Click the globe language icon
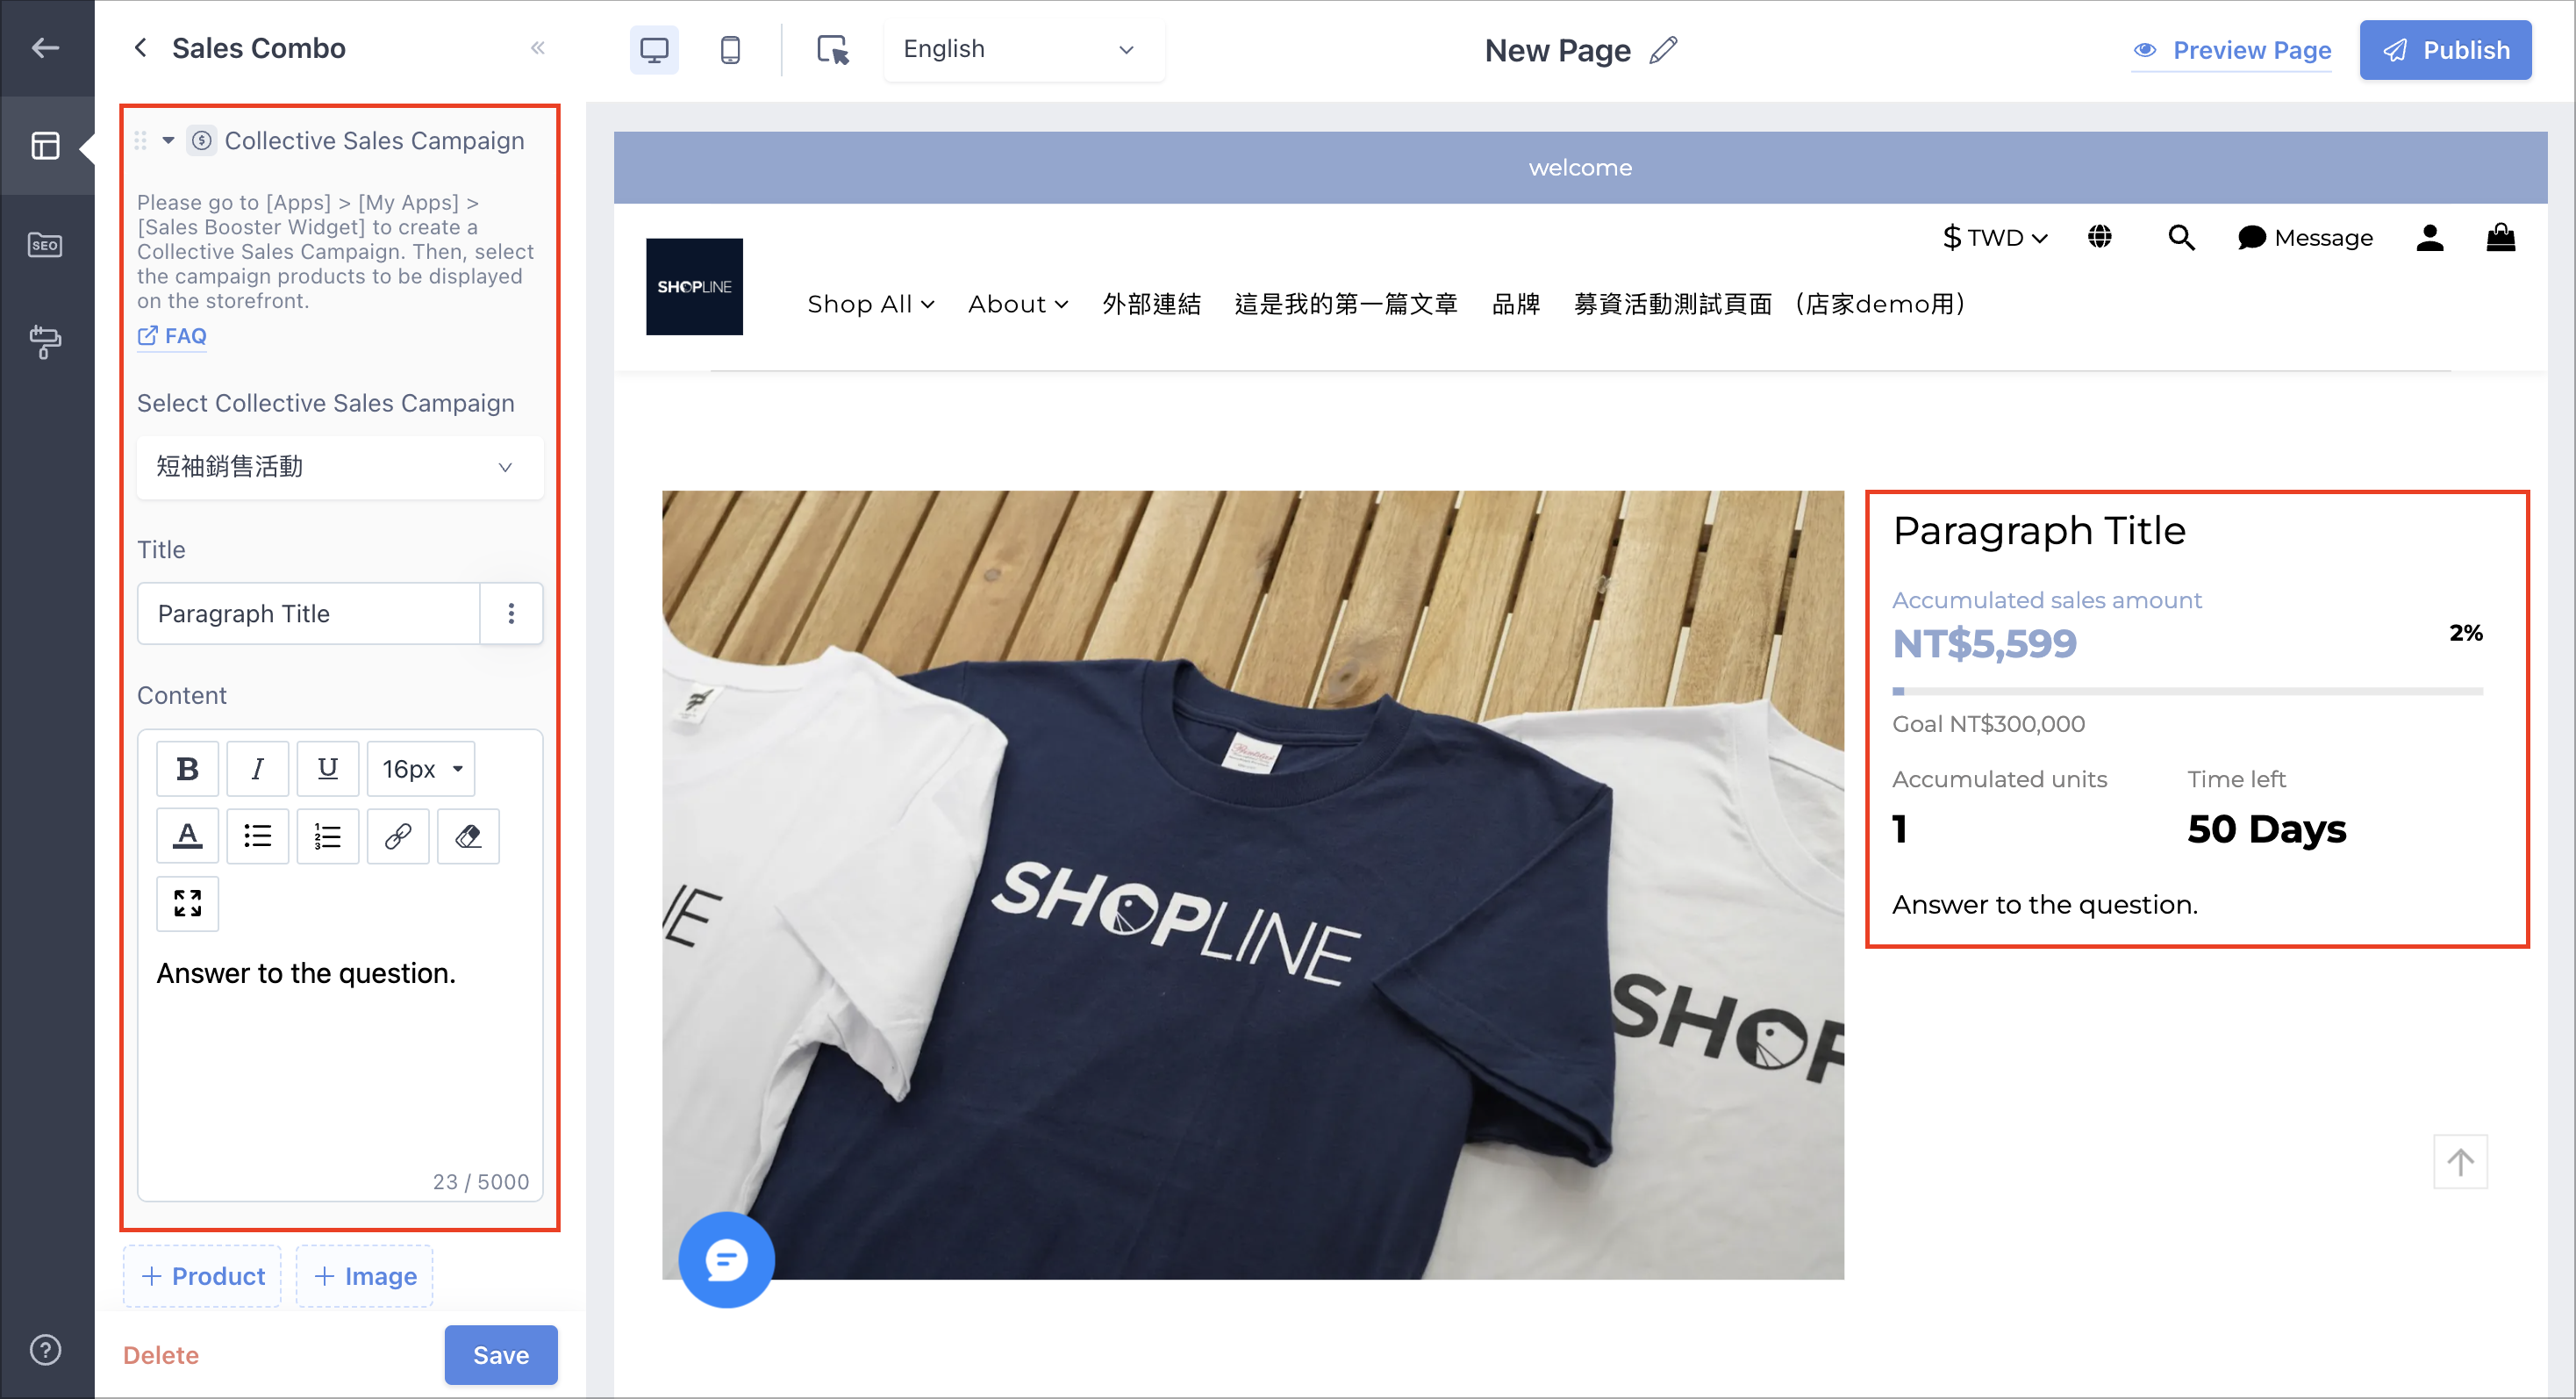Viewport: 2576px width, 1399px height. point(2099,237)
